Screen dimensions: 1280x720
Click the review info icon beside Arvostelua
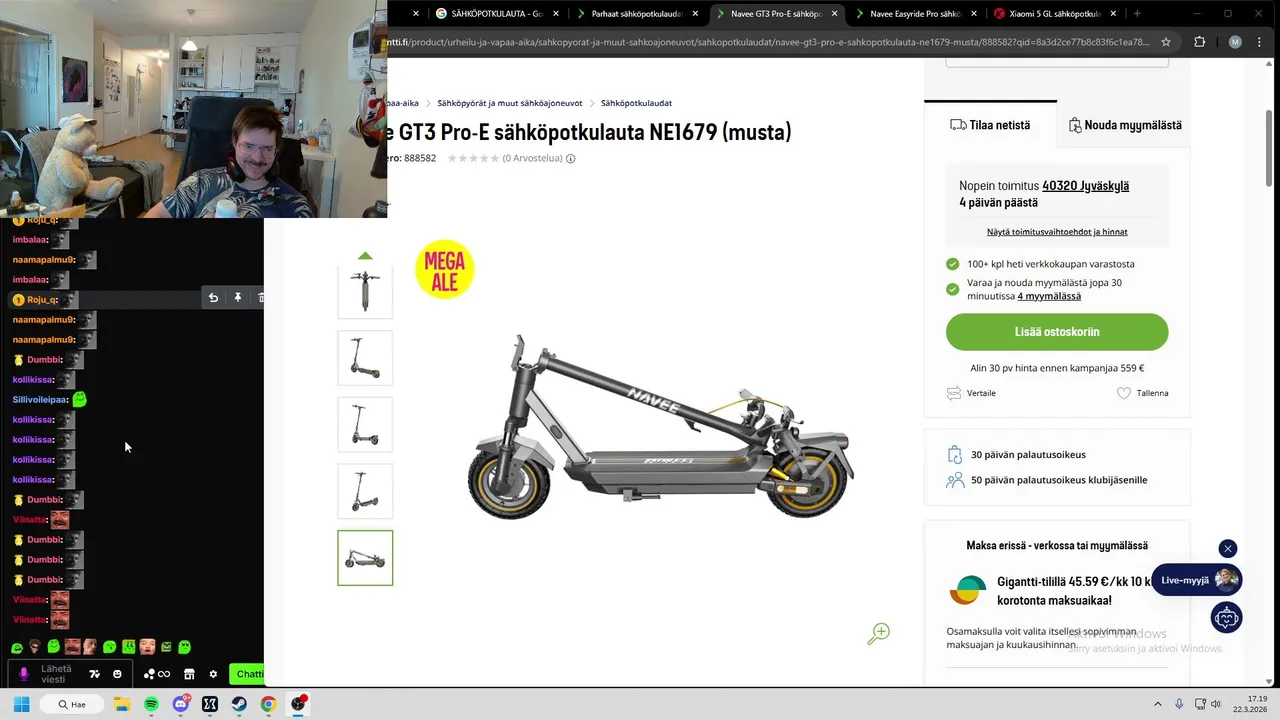point(571,158)
